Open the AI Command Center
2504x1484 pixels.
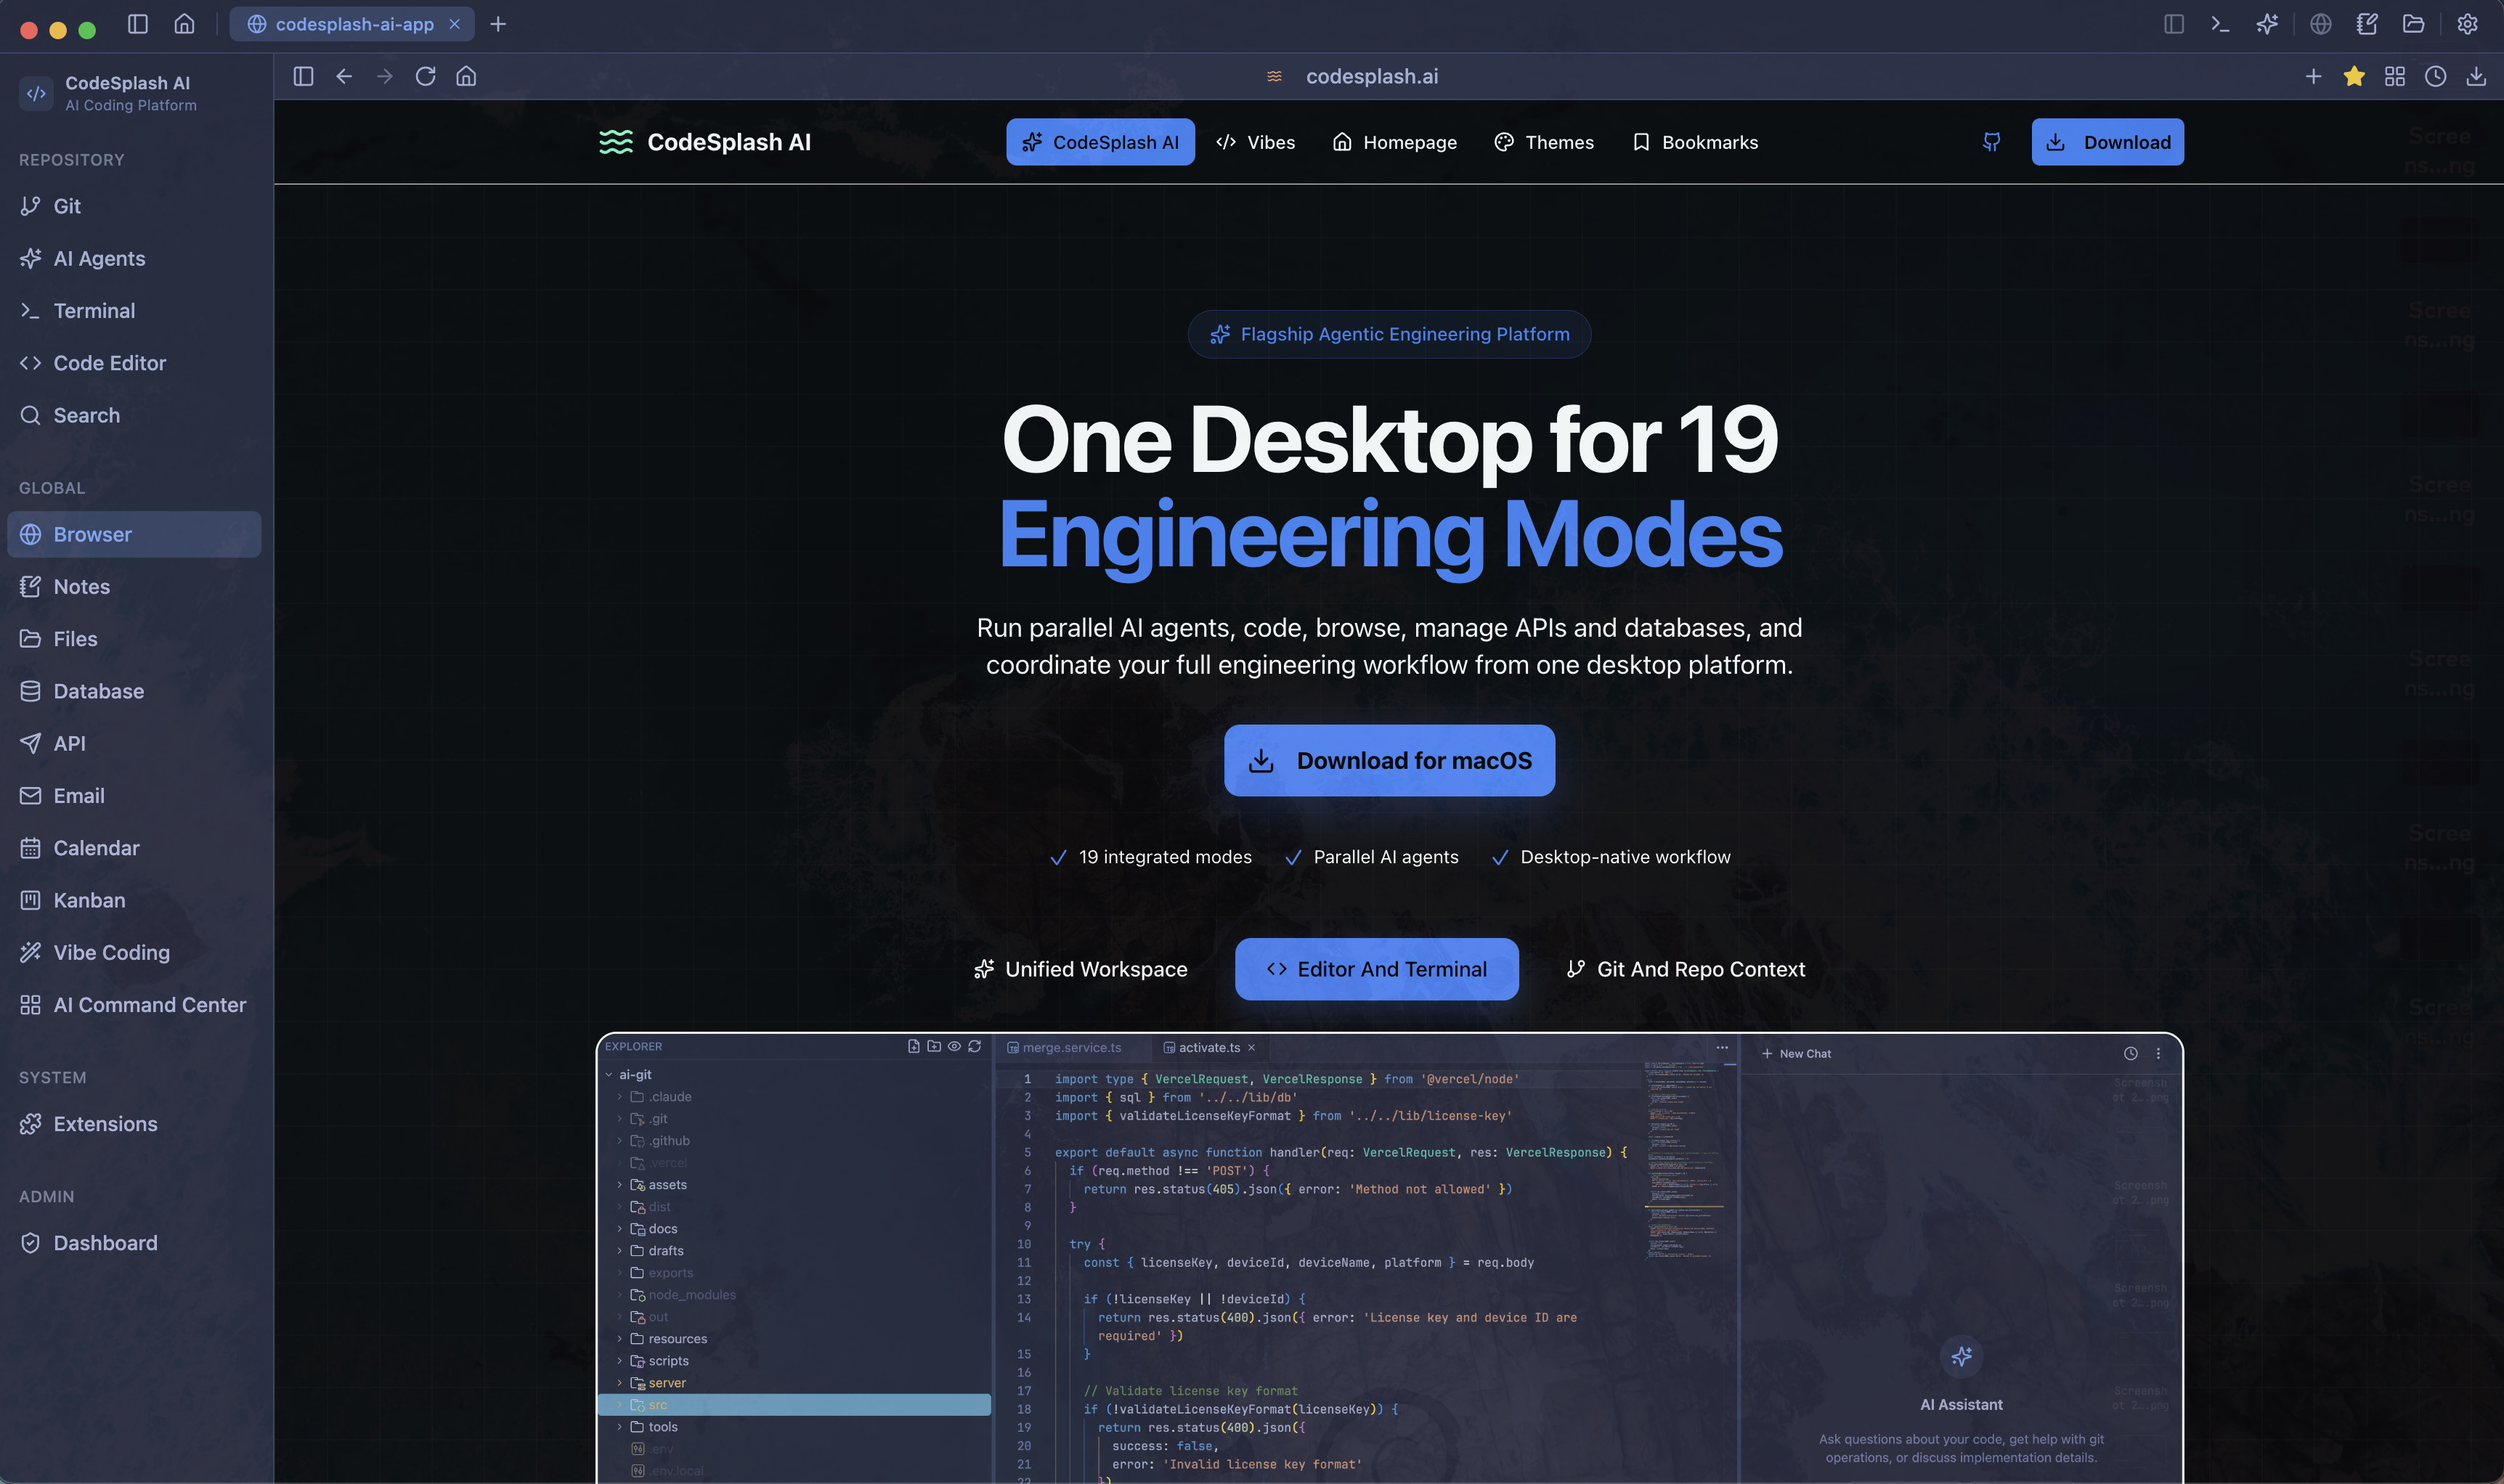pyautogui.click(x=150, y=1005)
